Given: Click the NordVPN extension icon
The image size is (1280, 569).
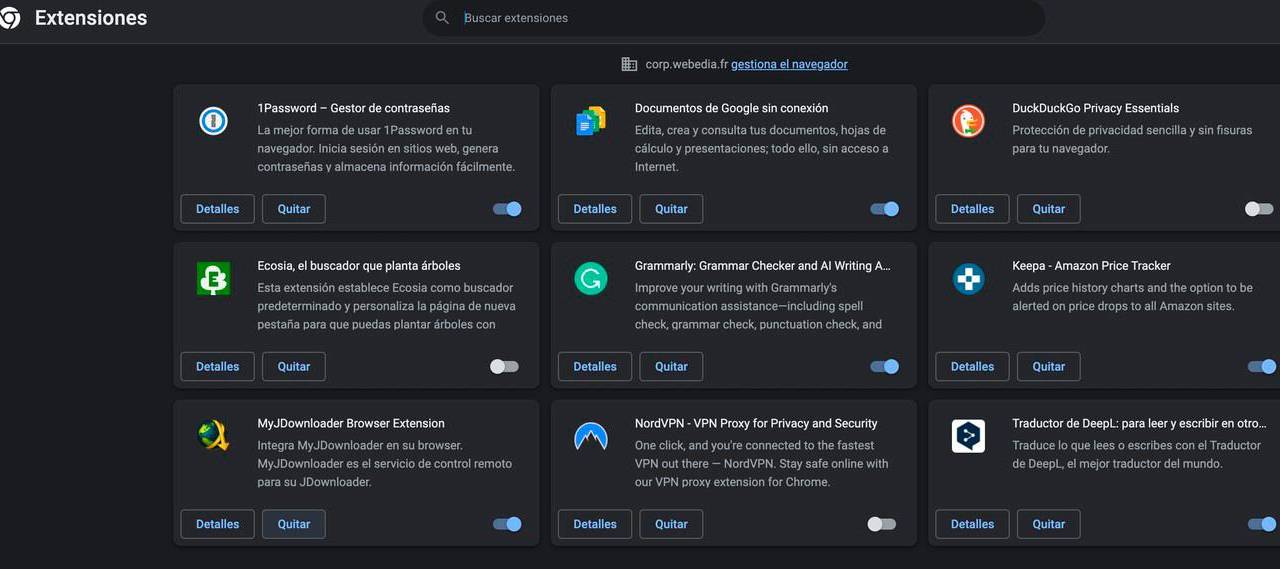Looking at the screenshot, I should pyautogui.click(x=591, y=436).
